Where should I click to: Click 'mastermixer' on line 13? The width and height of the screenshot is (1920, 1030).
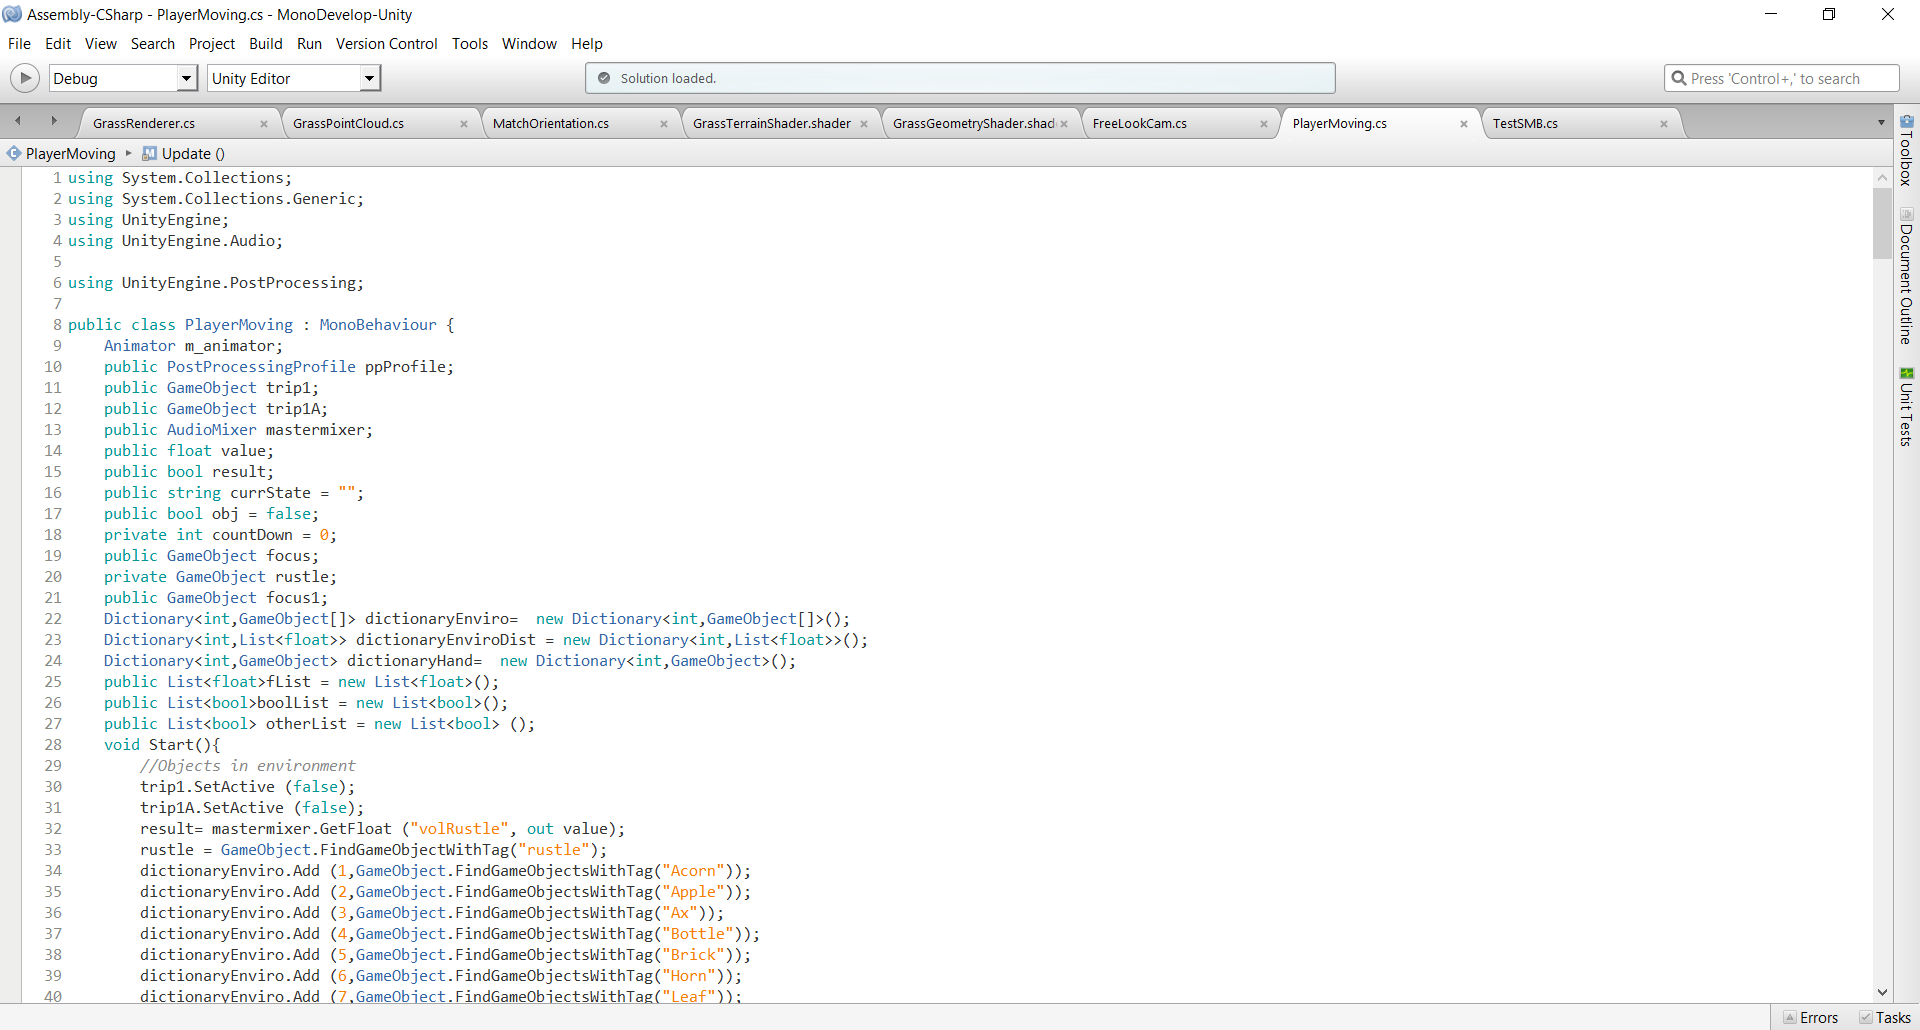coord(315,430)
